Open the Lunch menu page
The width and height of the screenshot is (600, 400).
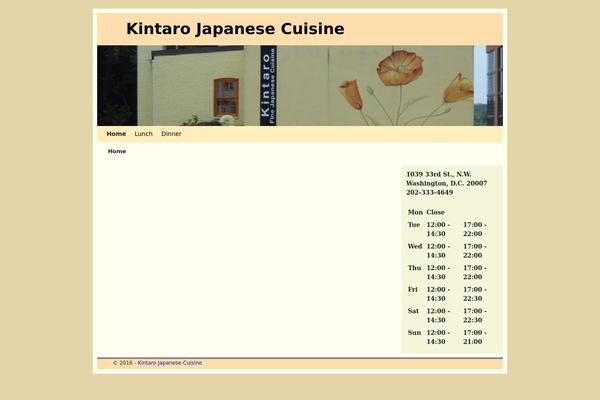click(143, 134)
